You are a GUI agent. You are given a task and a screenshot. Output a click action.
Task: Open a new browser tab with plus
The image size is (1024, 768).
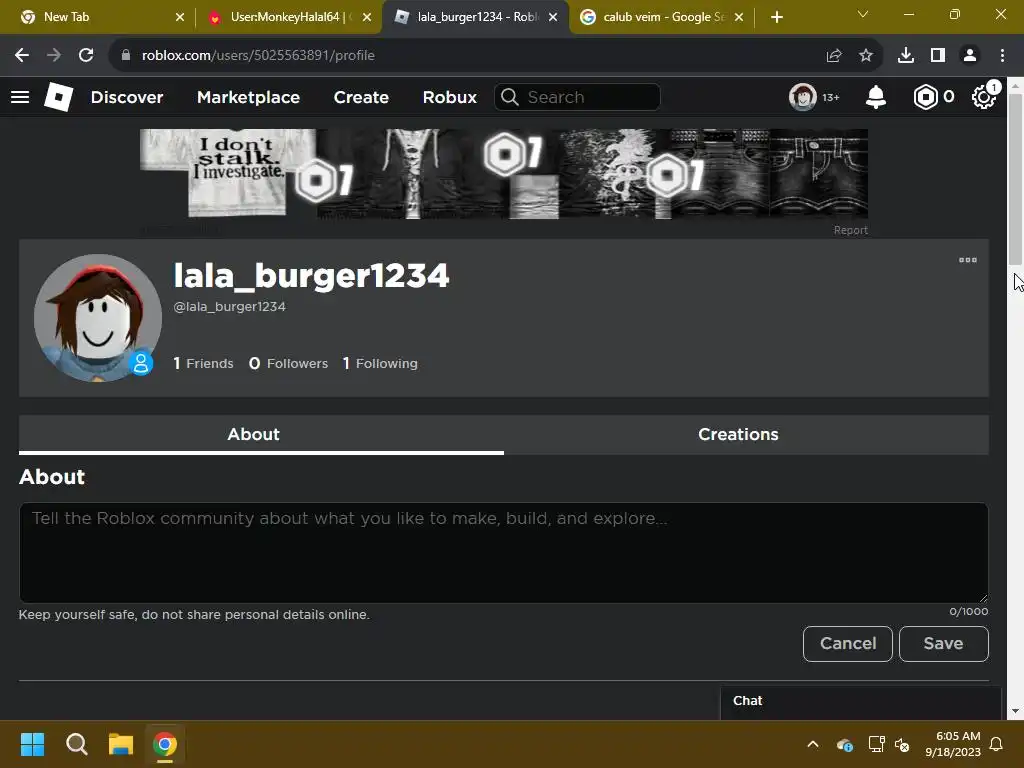[x=776, y=17]
